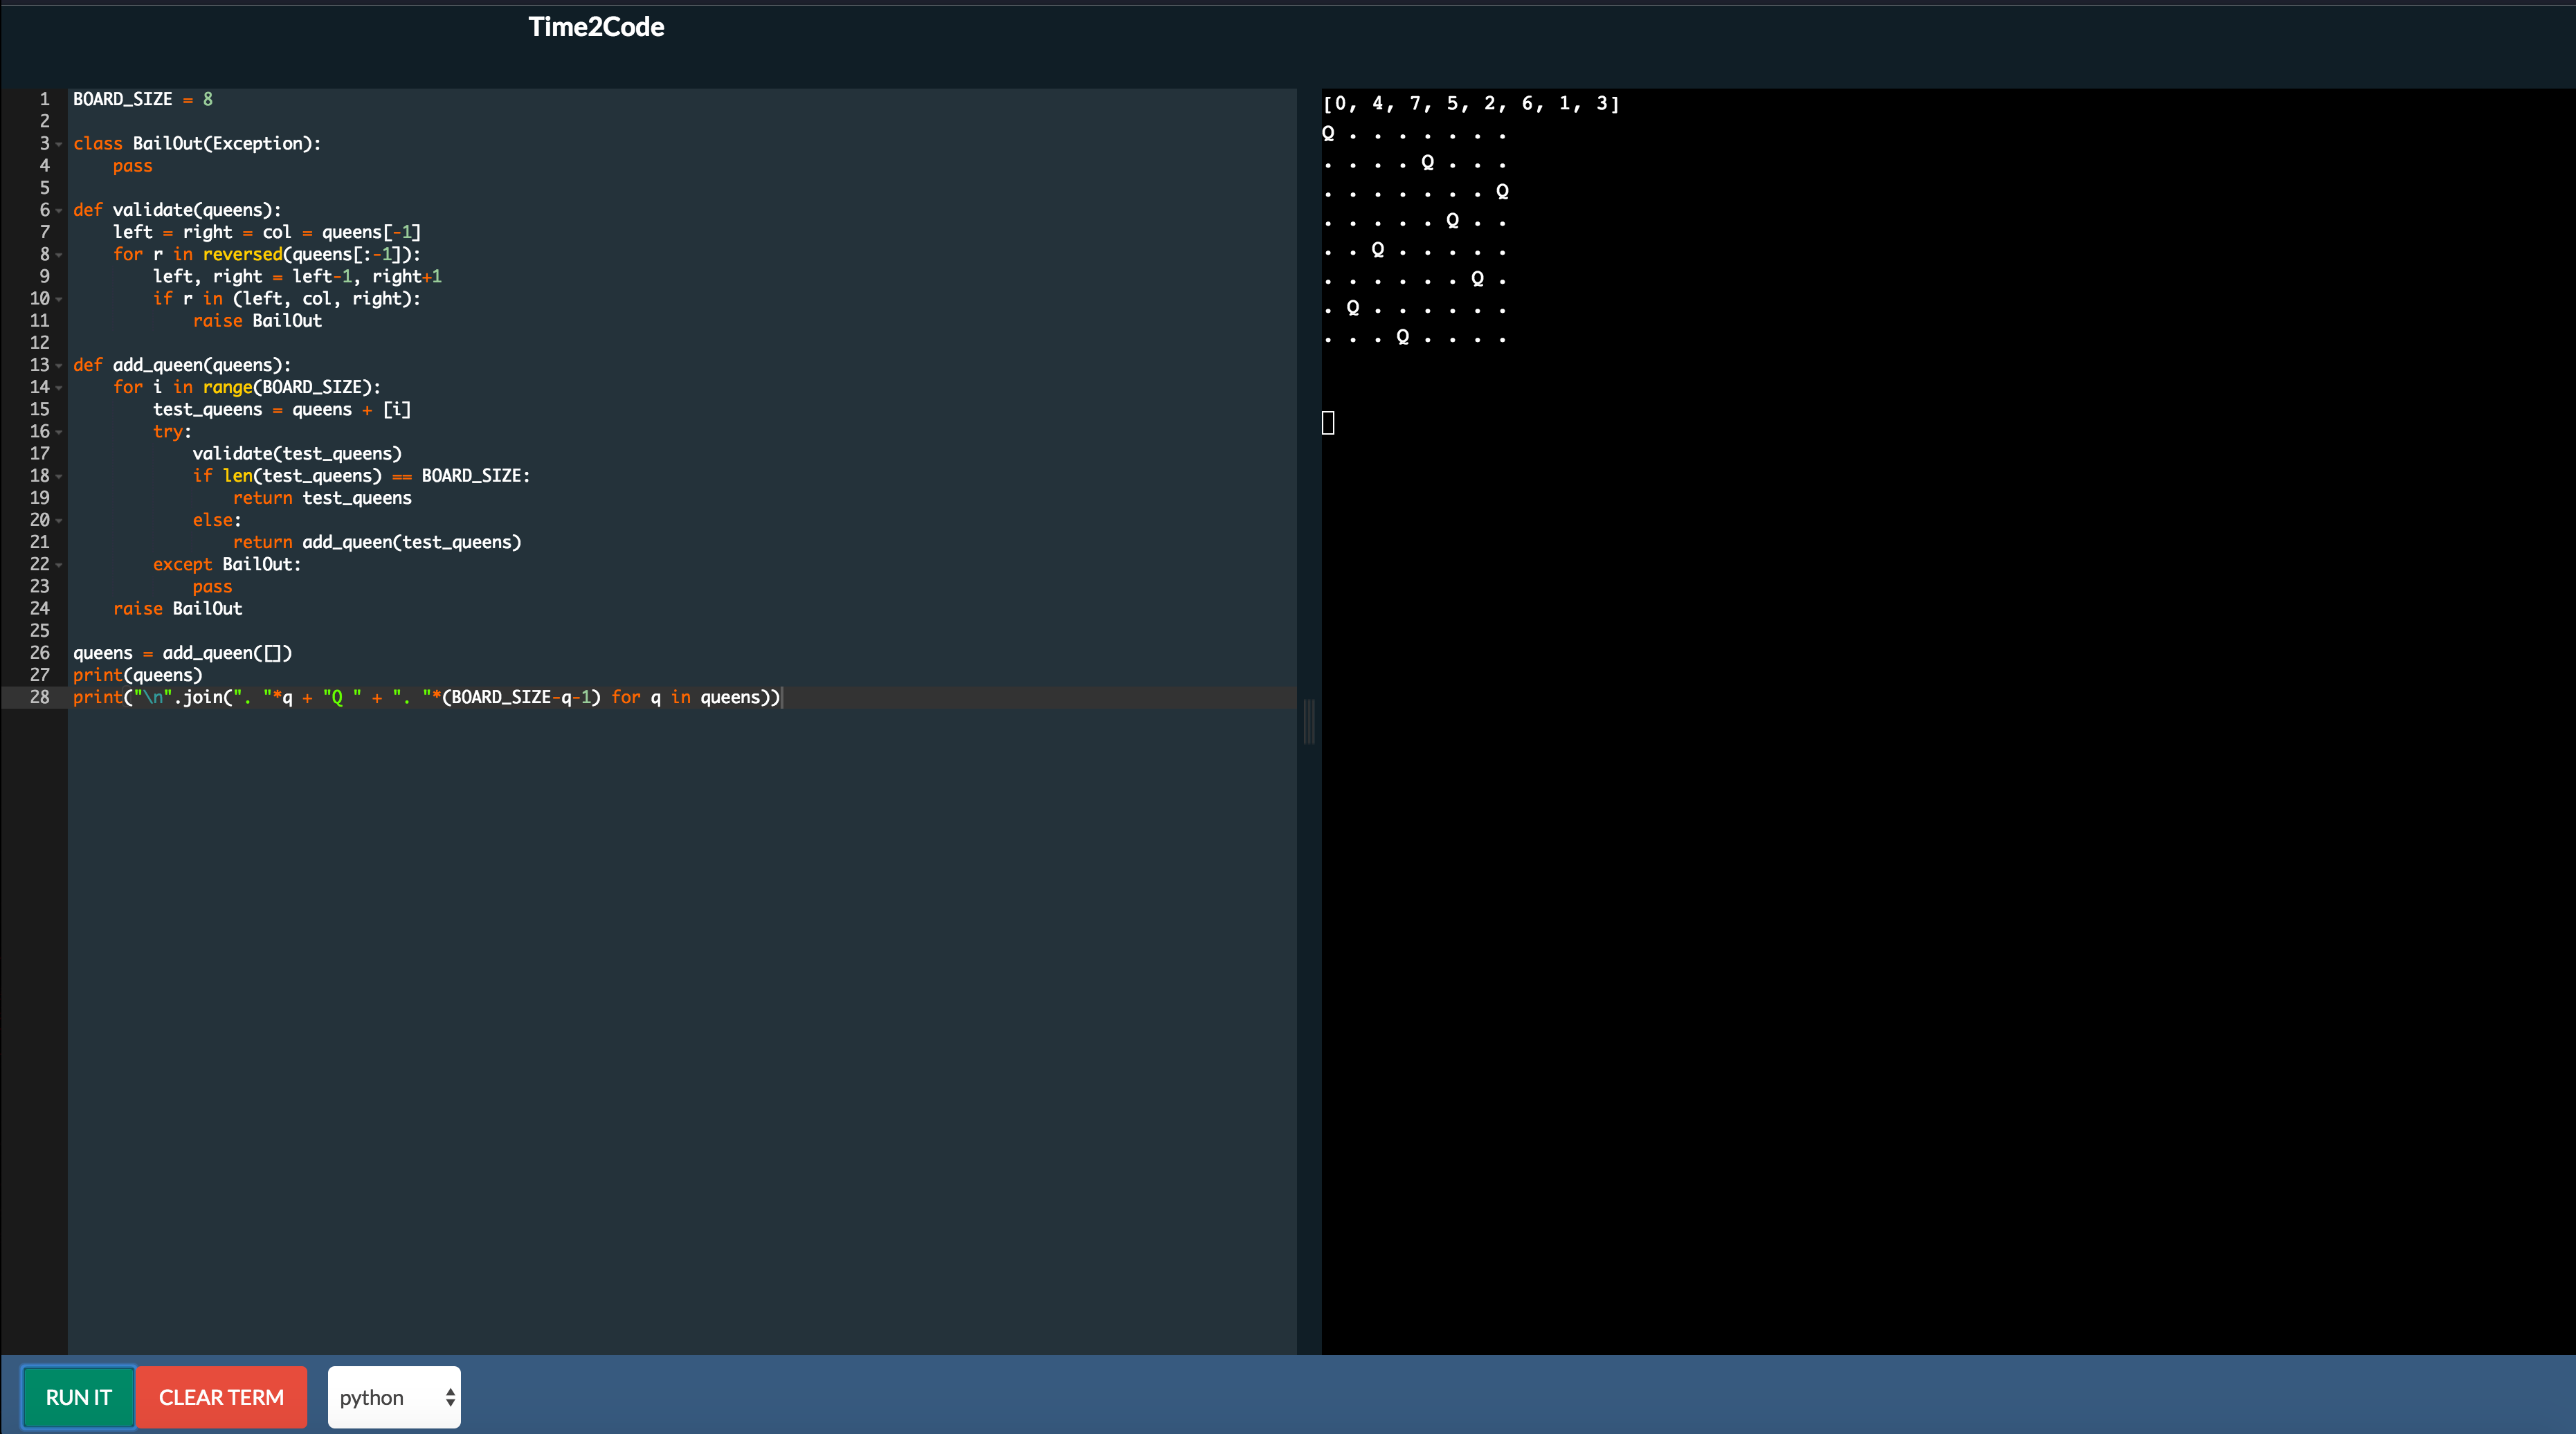
Task: Fold the if block at line 10
Action: click(x=59, y=299)
